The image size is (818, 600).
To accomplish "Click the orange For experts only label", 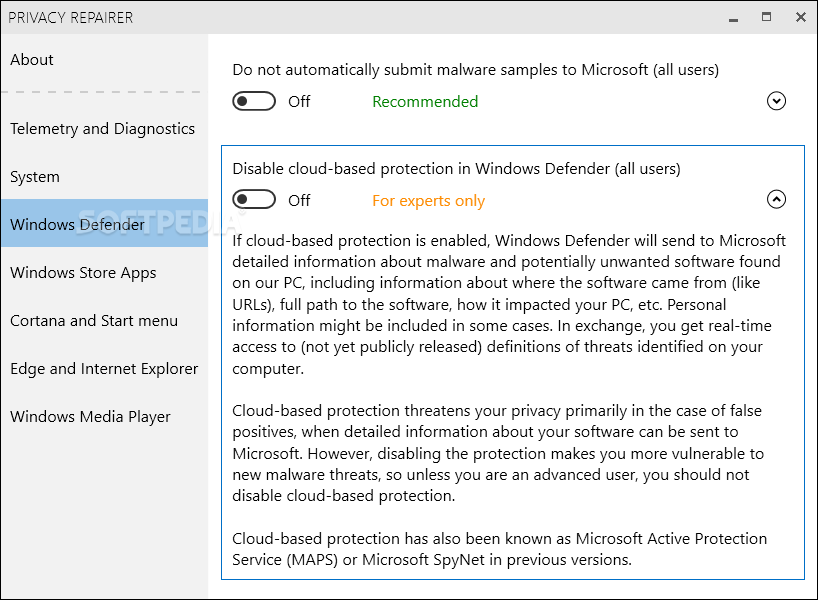I will pyautogui.click(x=428, y=201).
